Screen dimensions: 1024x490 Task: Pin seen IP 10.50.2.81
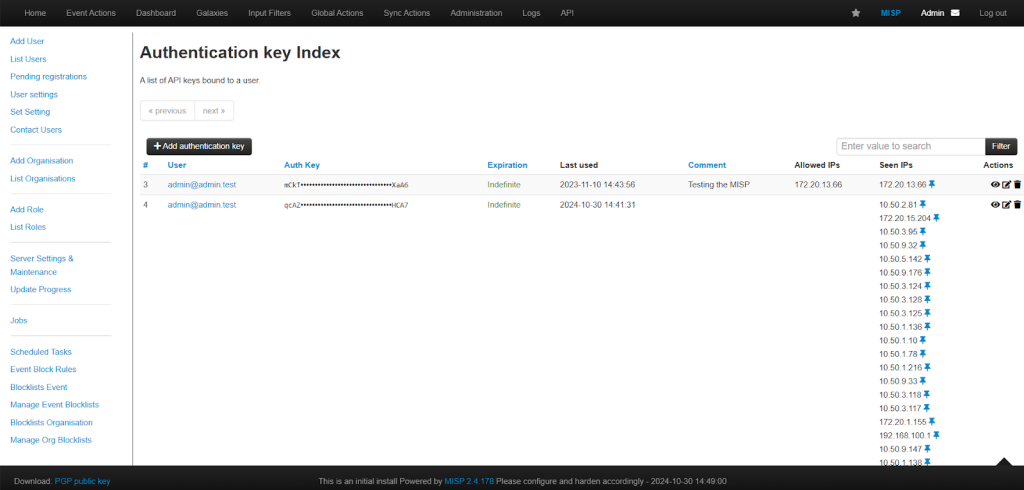(x=923, y=204)
